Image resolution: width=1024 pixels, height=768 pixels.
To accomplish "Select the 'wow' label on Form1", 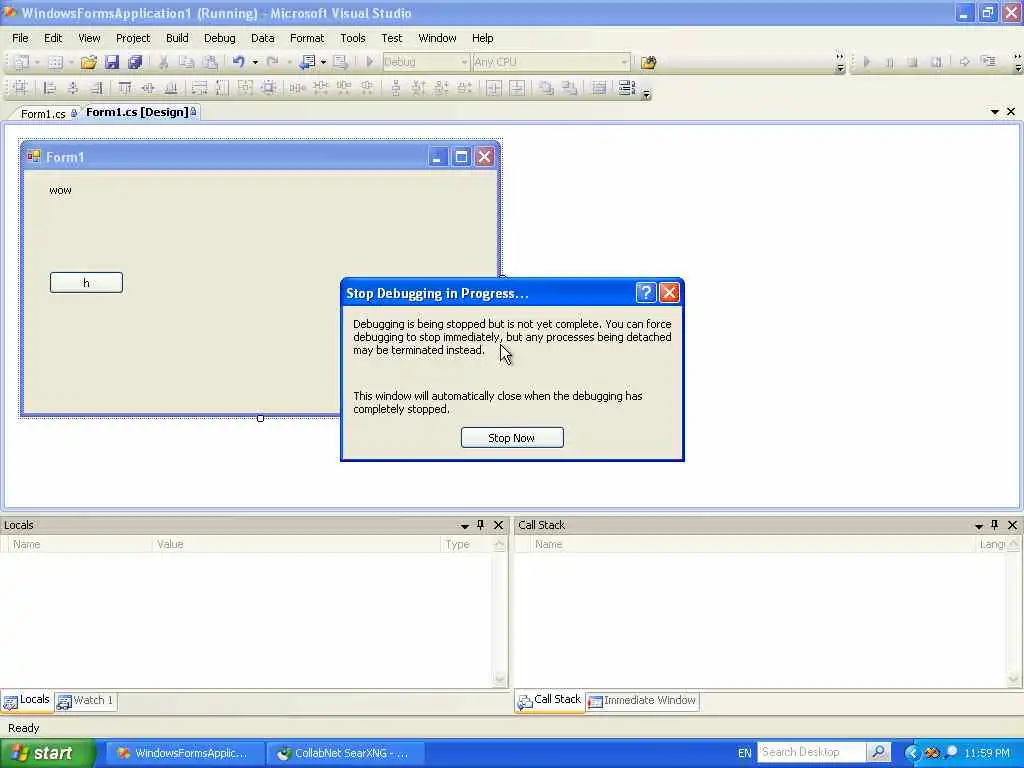I will (60, 190).
